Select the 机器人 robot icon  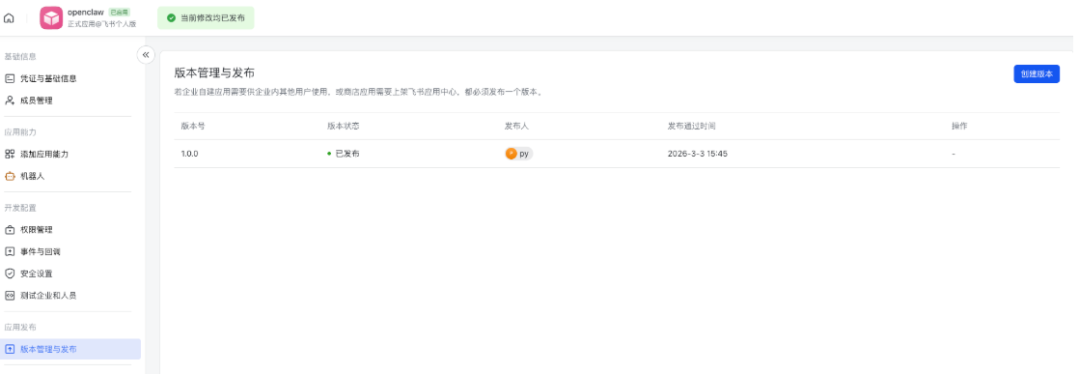pyautogui.click(x=10, y=176)
